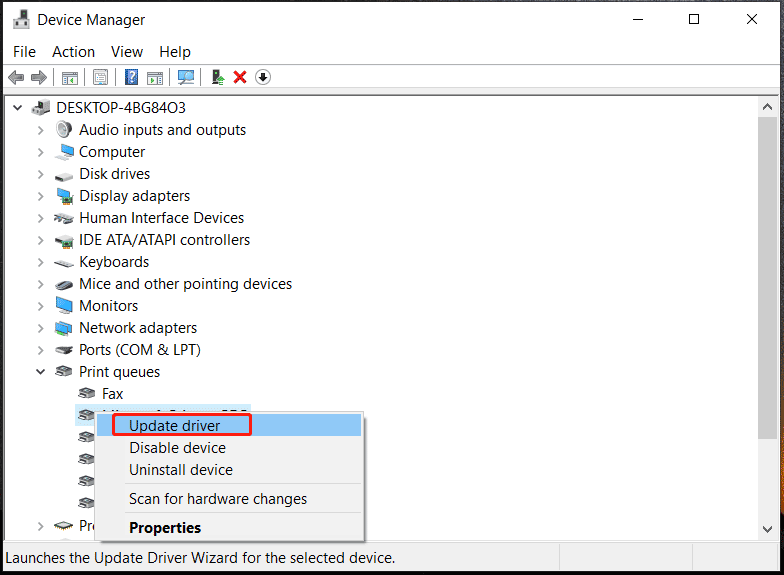Open the Help menu
The height and width of the screenshot is (575, 784).
[175, 52]
